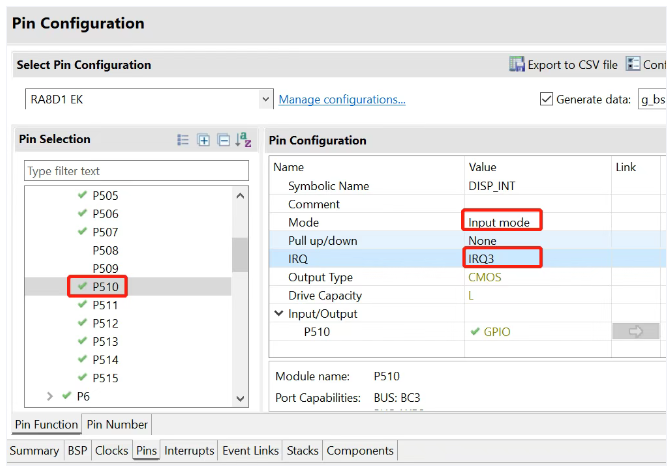Viewport: 670px width, 473px height.
Task: Open the Components tab
Action: [360, 450]
